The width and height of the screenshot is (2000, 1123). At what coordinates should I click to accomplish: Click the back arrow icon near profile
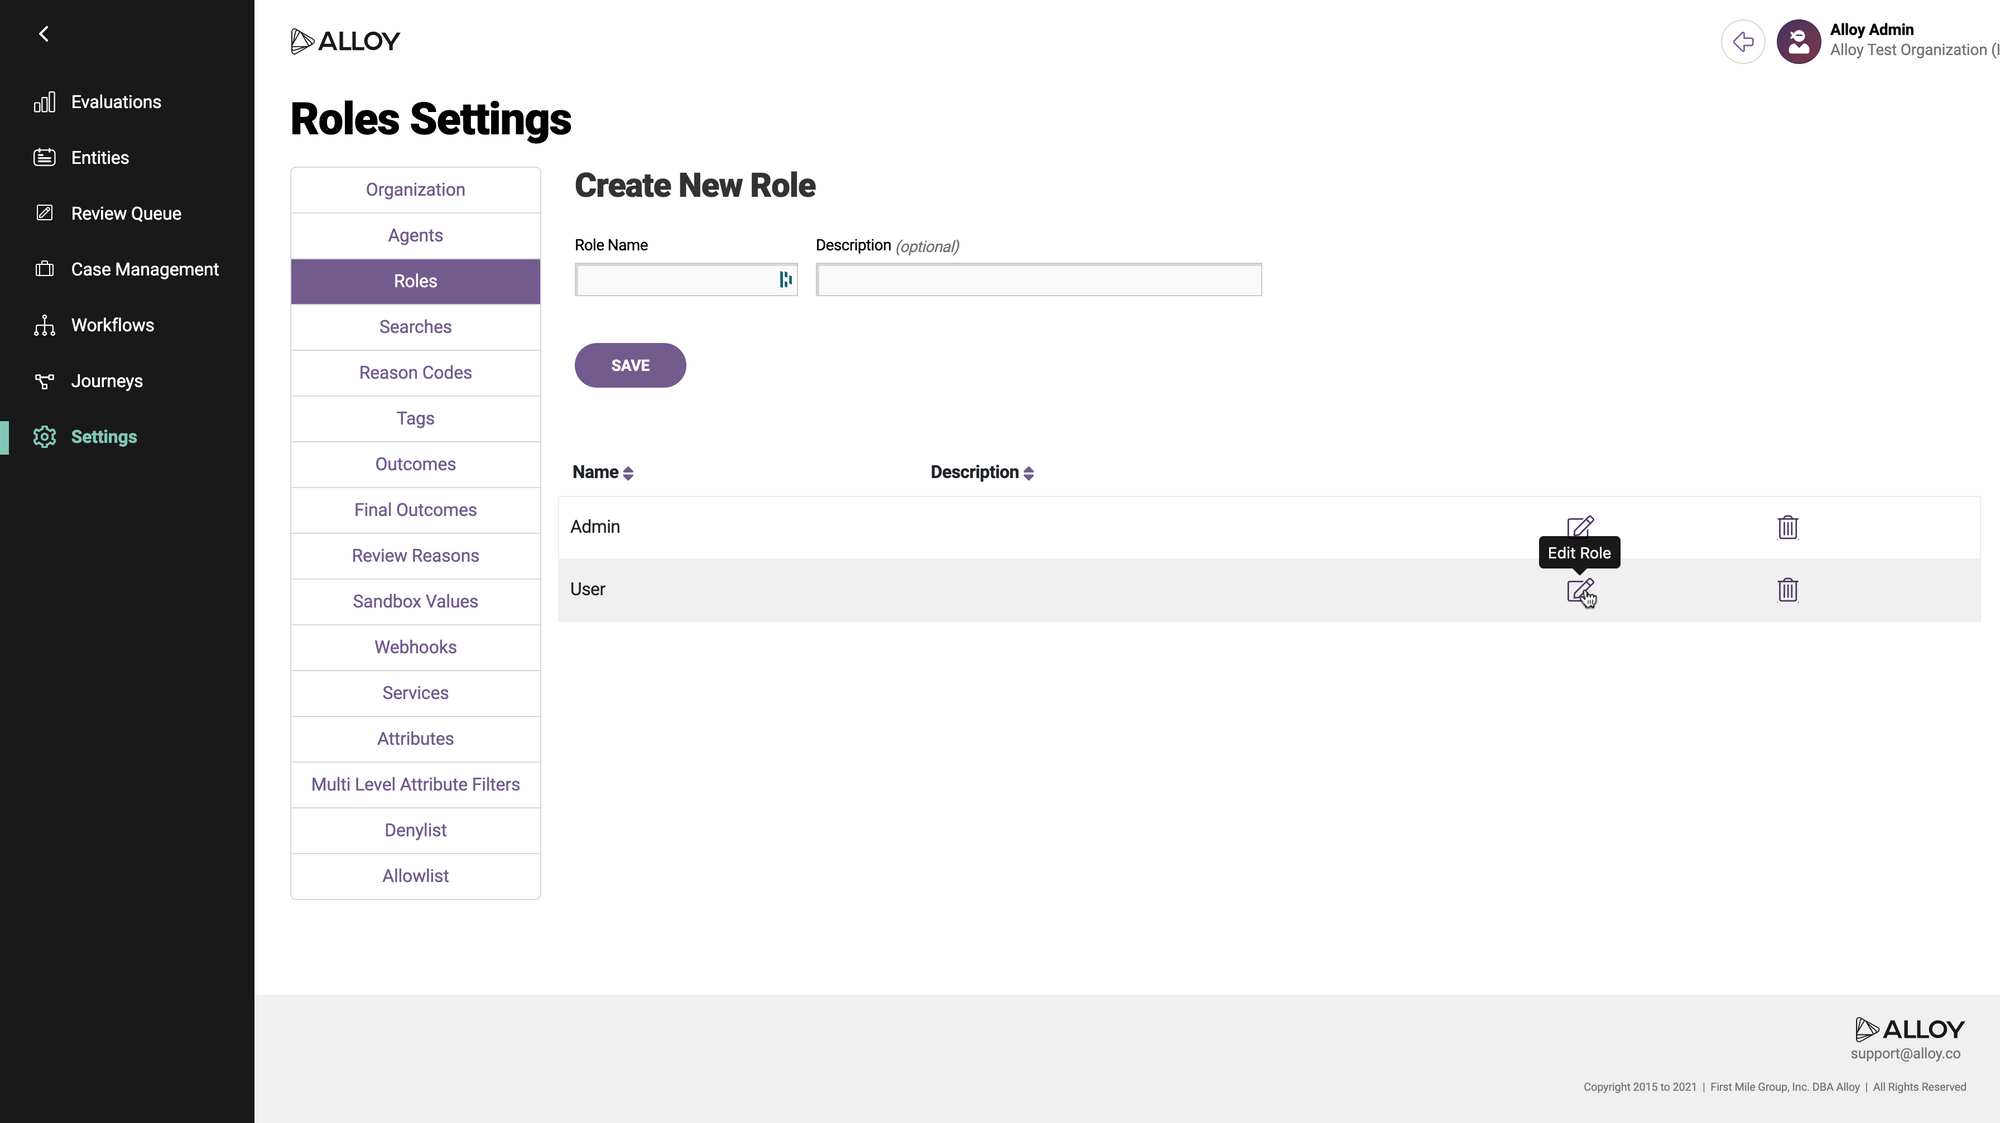tap(1742, 42)
